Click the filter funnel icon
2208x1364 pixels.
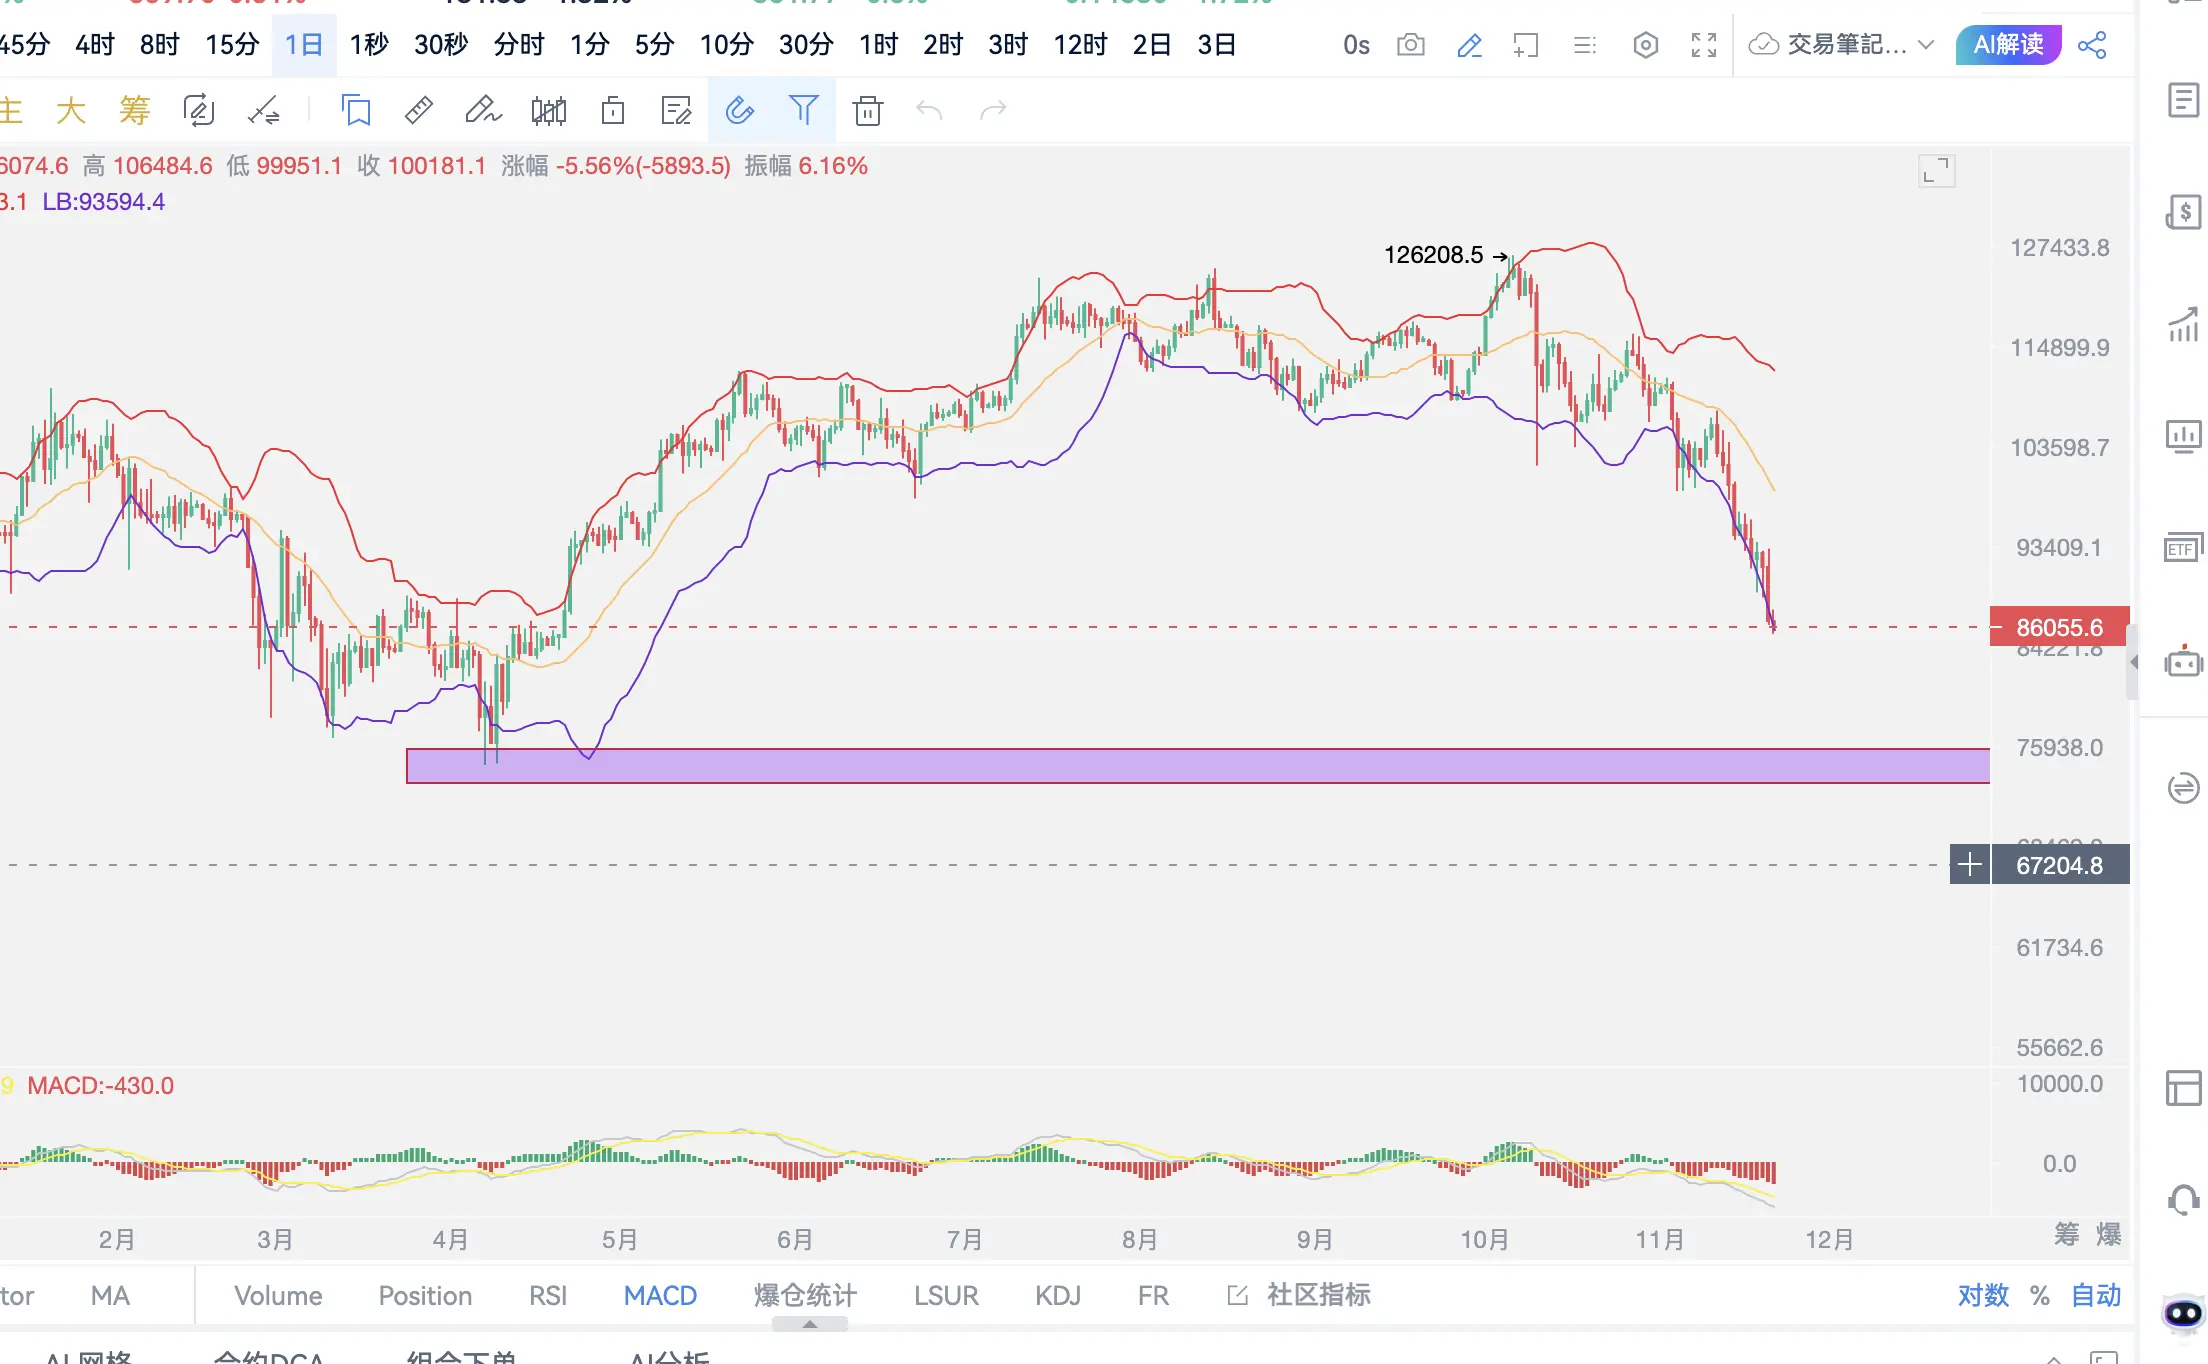pos(803,110)
